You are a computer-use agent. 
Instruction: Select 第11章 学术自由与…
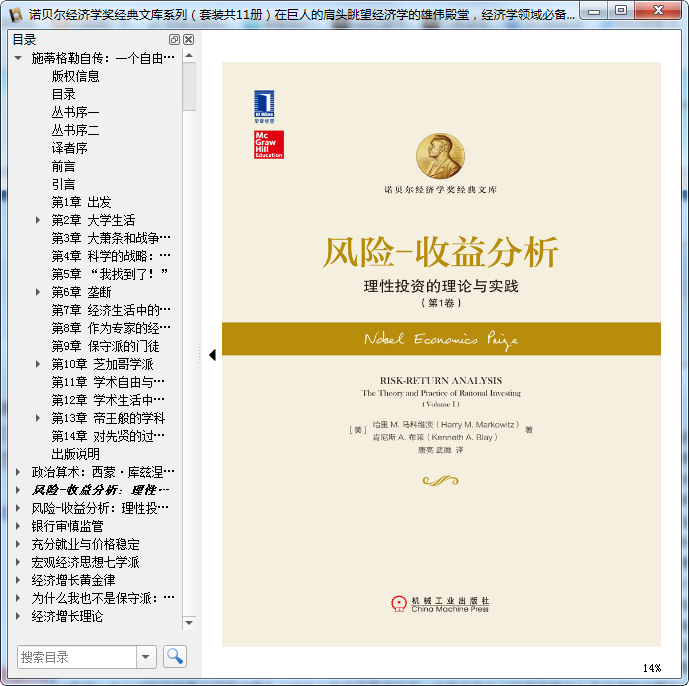[x=108, y=382]
